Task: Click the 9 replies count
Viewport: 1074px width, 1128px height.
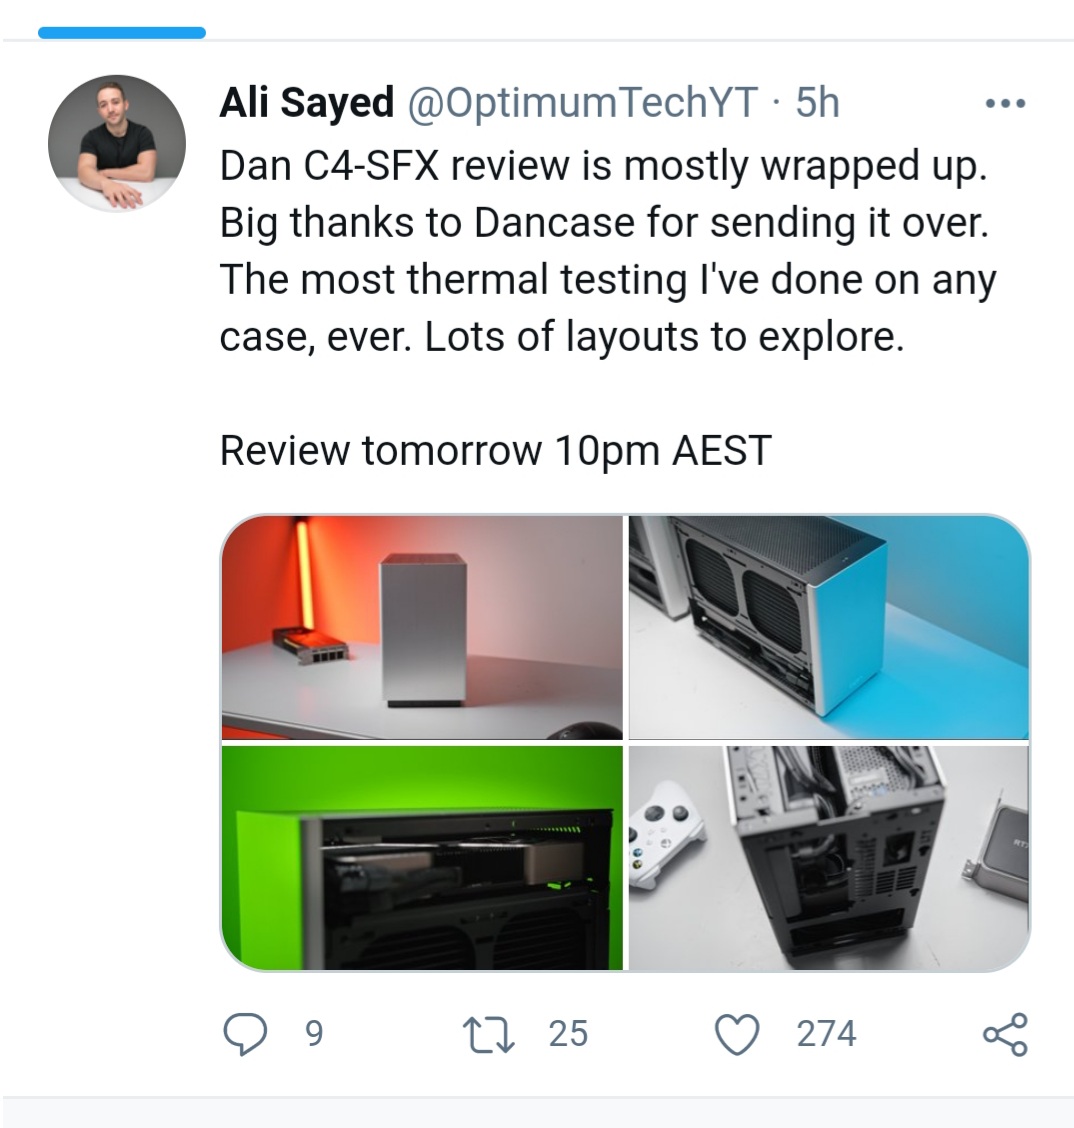Action: (314, 1034)
